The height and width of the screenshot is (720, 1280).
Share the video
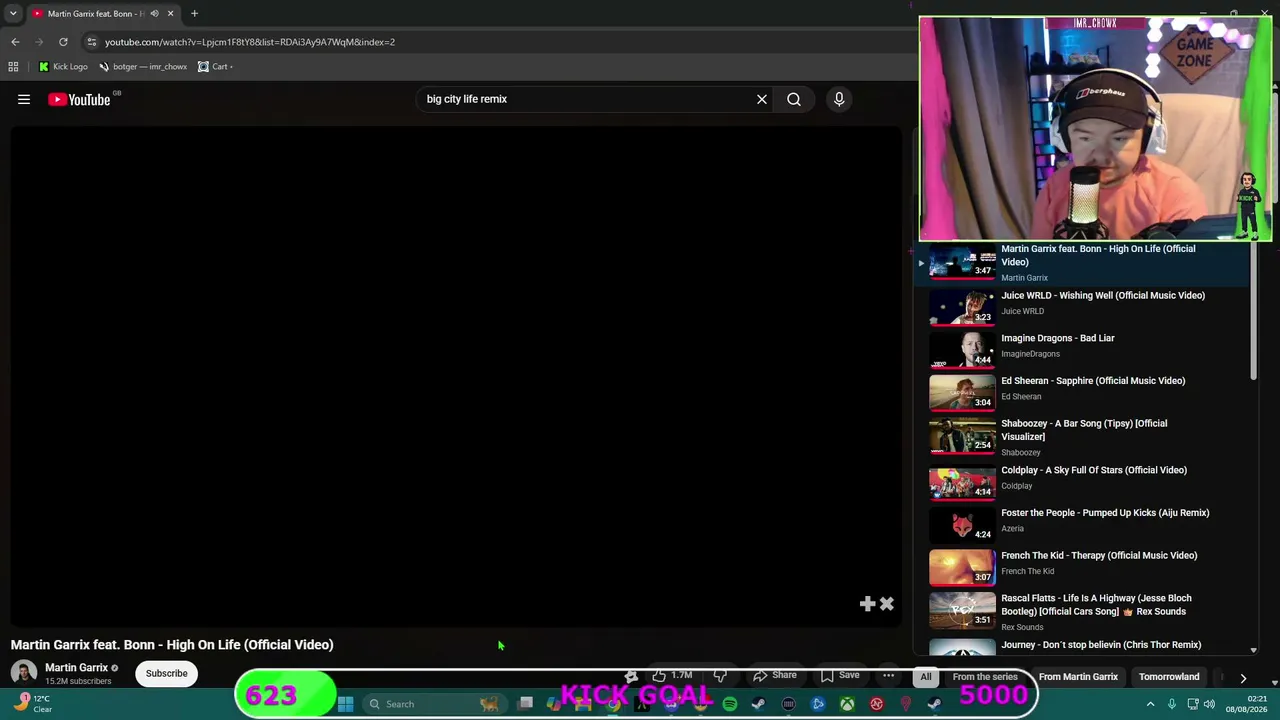(775, 675)
